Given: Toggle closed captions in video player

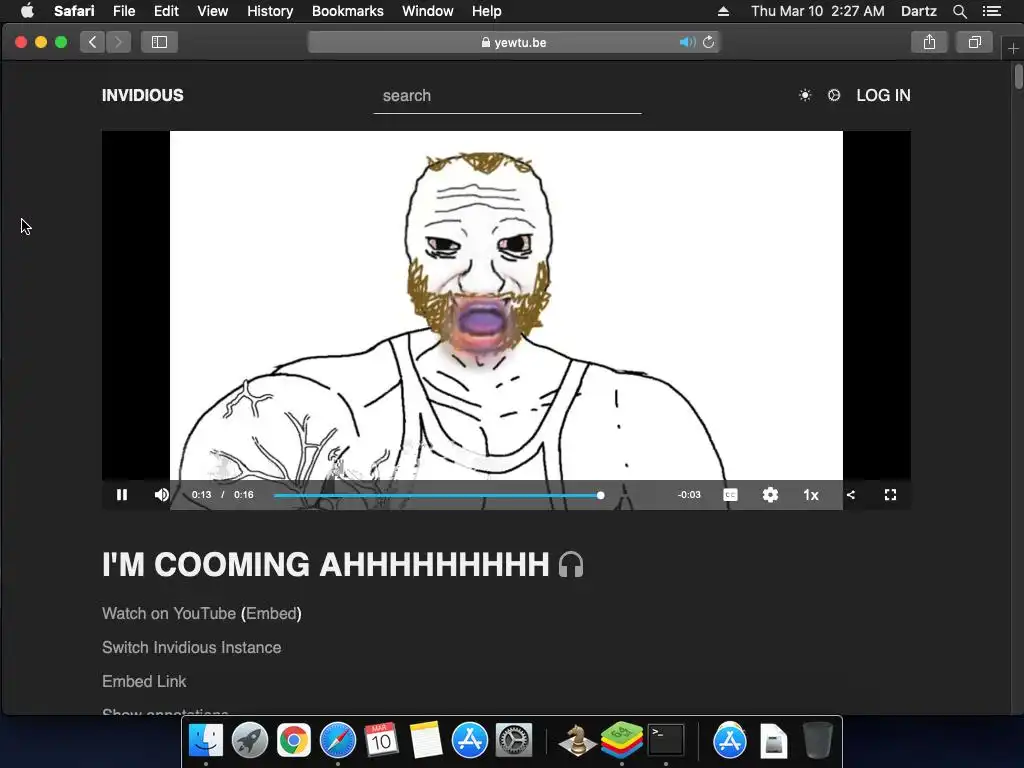Looking at the screenshot, I should tap(730, 495).
